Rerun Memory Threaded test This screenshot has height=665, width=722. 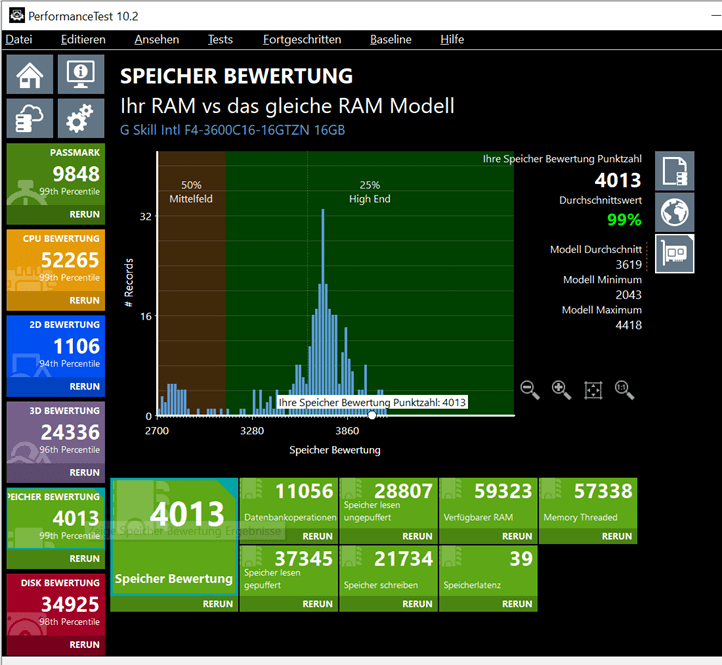point(617,536)
